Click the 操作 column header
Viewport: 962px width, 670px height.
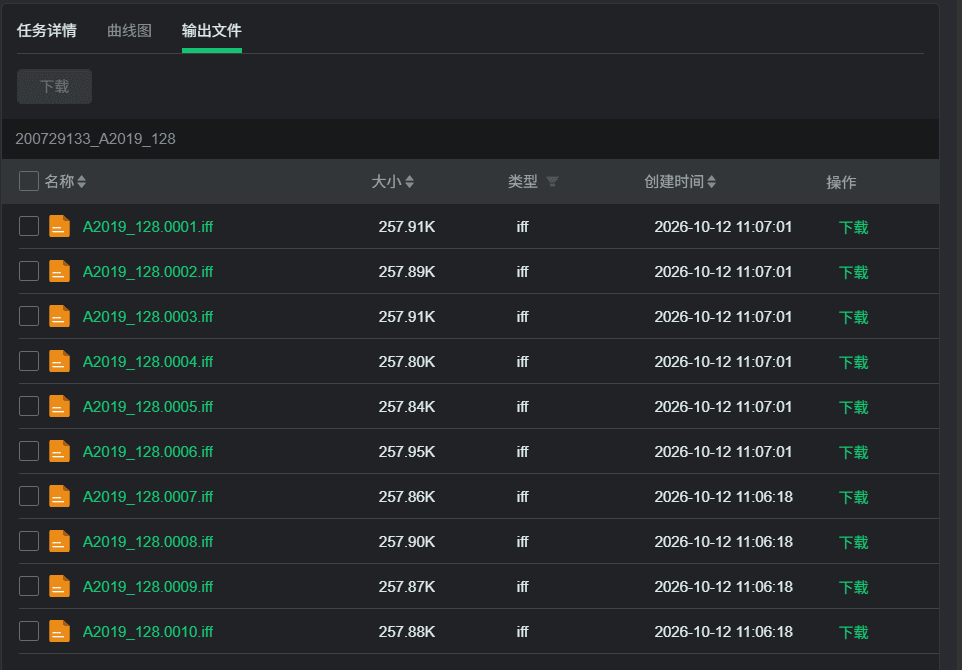(x=841, y=182)
